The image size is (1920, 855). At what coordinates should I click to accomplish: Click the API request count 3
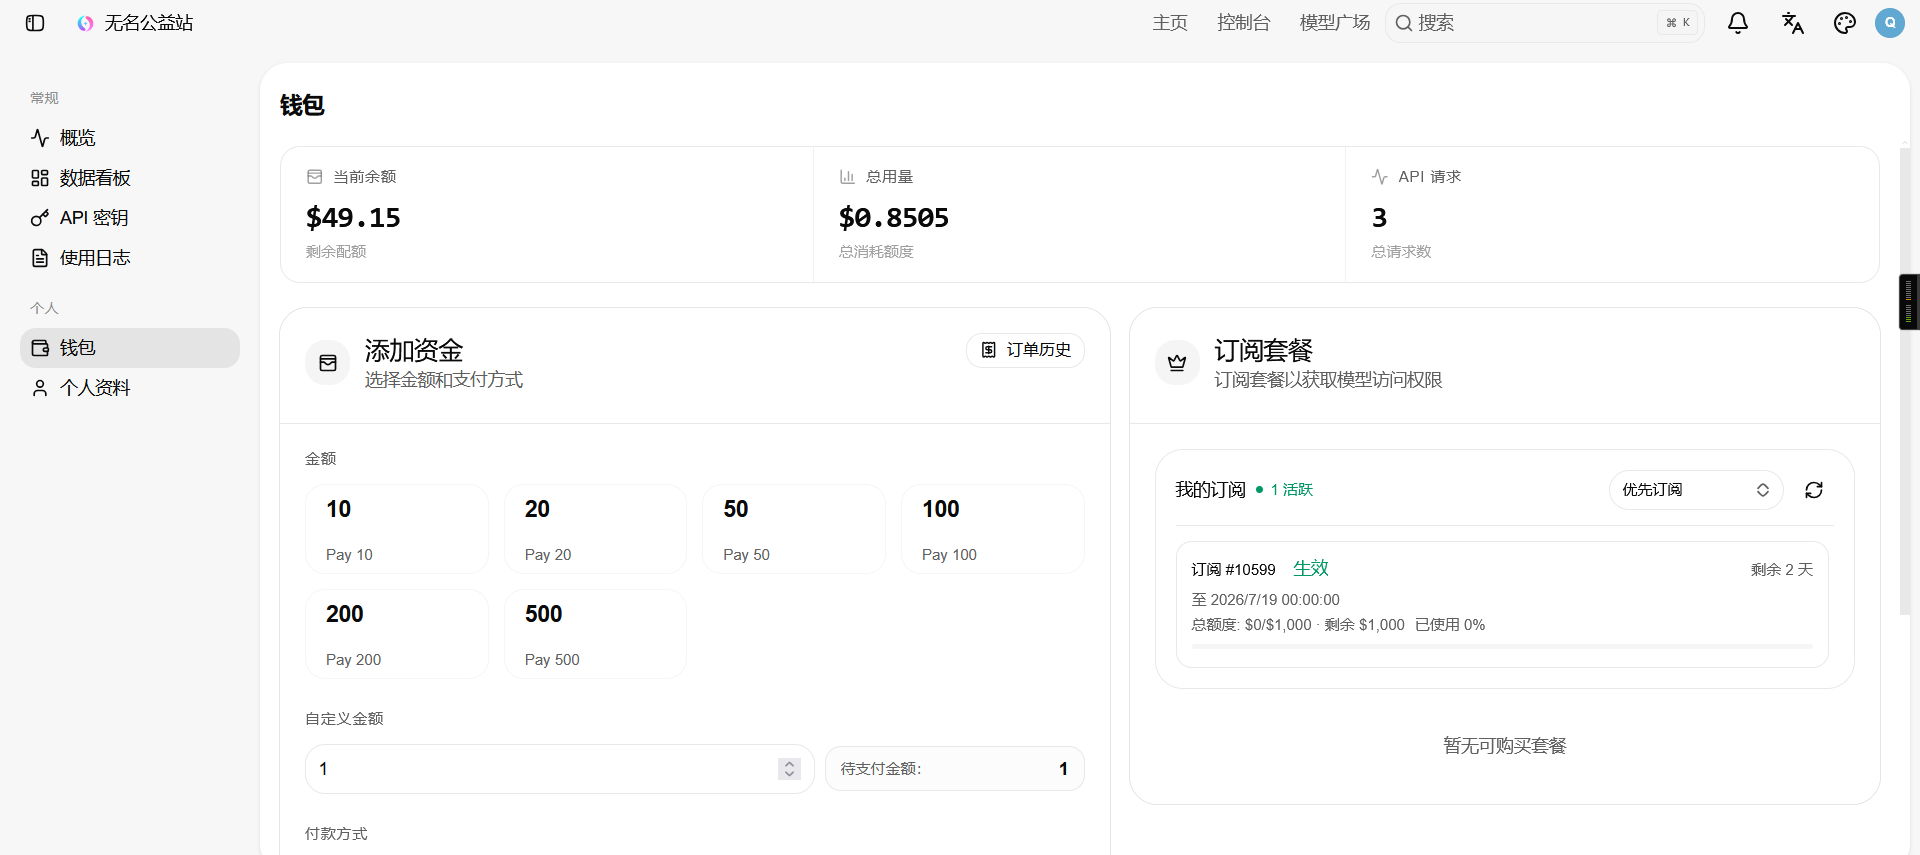(x=1380, y=218)
